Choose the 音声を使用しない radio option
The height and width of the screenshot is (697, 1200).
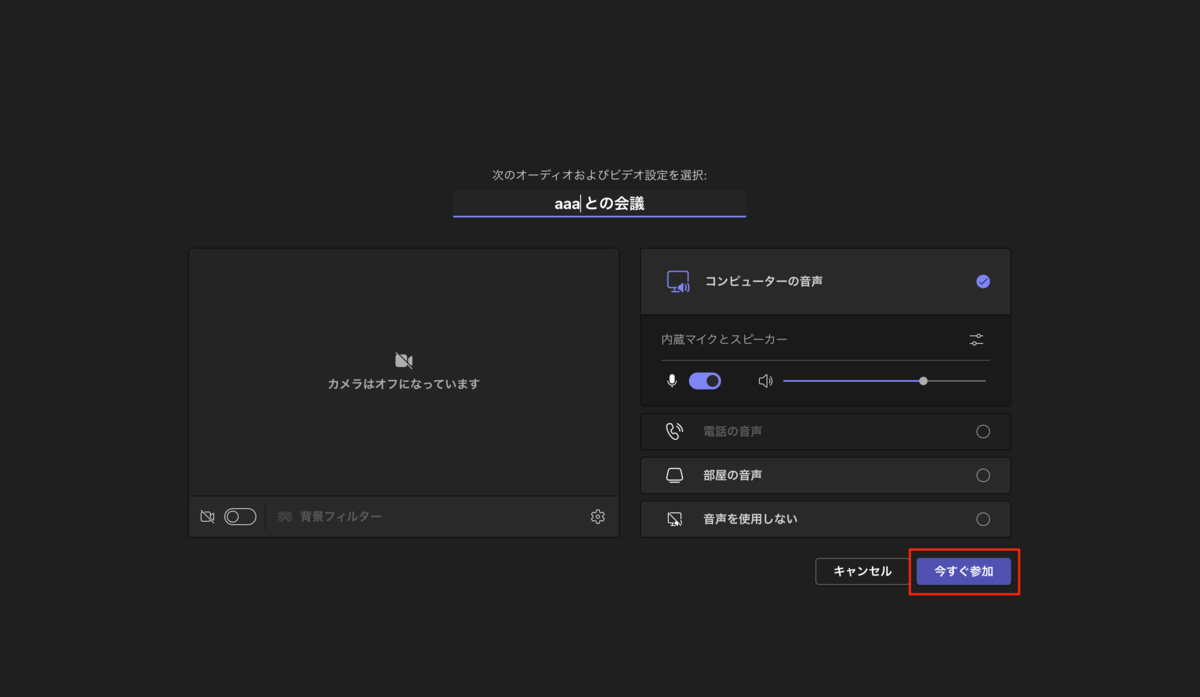coord(983,519)
